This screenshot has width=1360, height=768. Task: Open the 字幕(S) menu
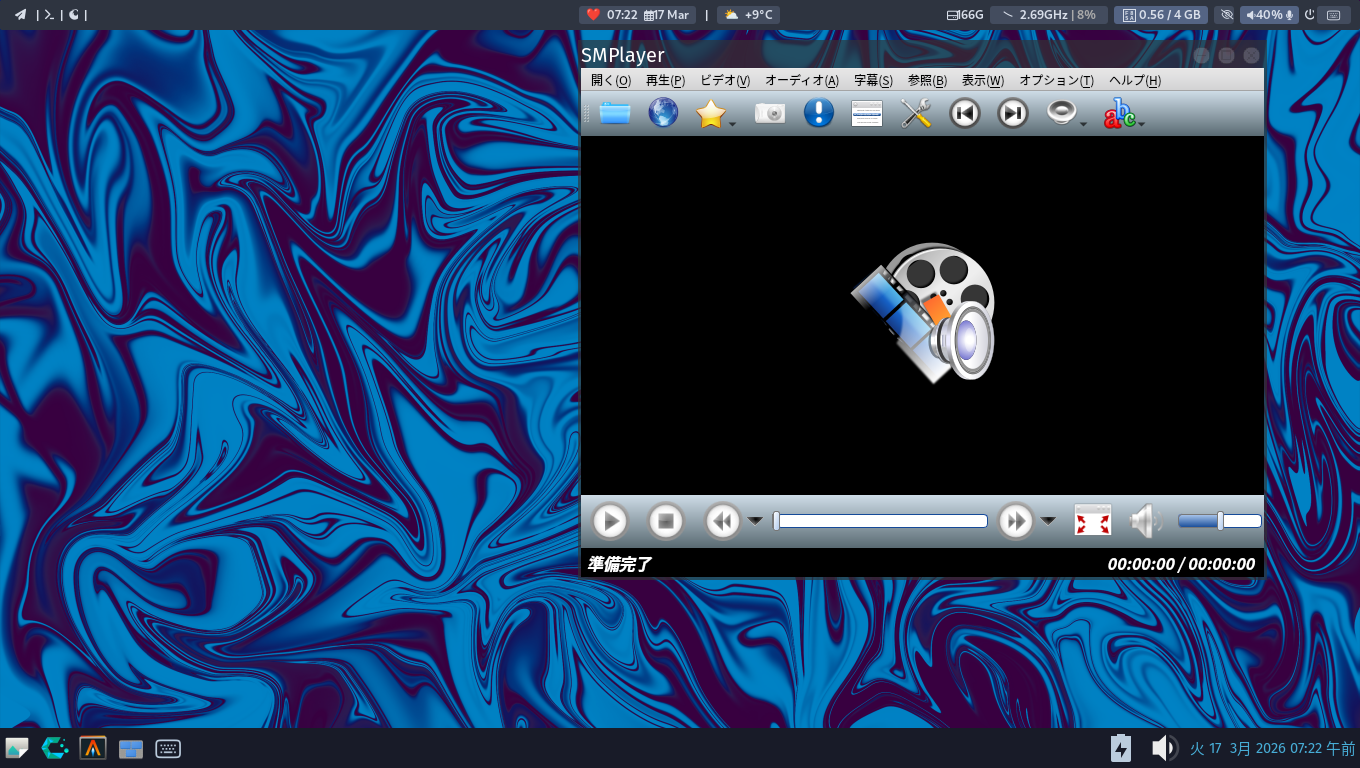click(x=873, y=80)
